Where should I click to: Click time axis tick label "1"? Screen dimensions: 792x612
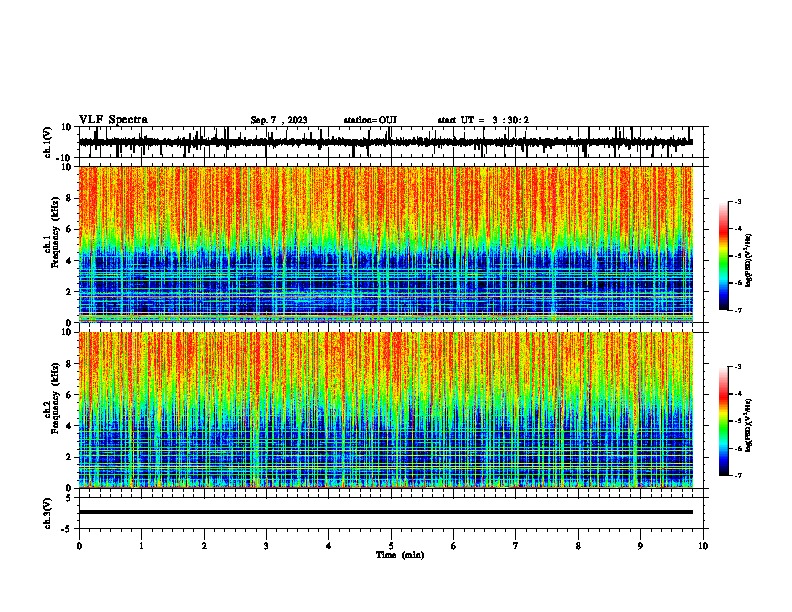click(x=141, y=546)
